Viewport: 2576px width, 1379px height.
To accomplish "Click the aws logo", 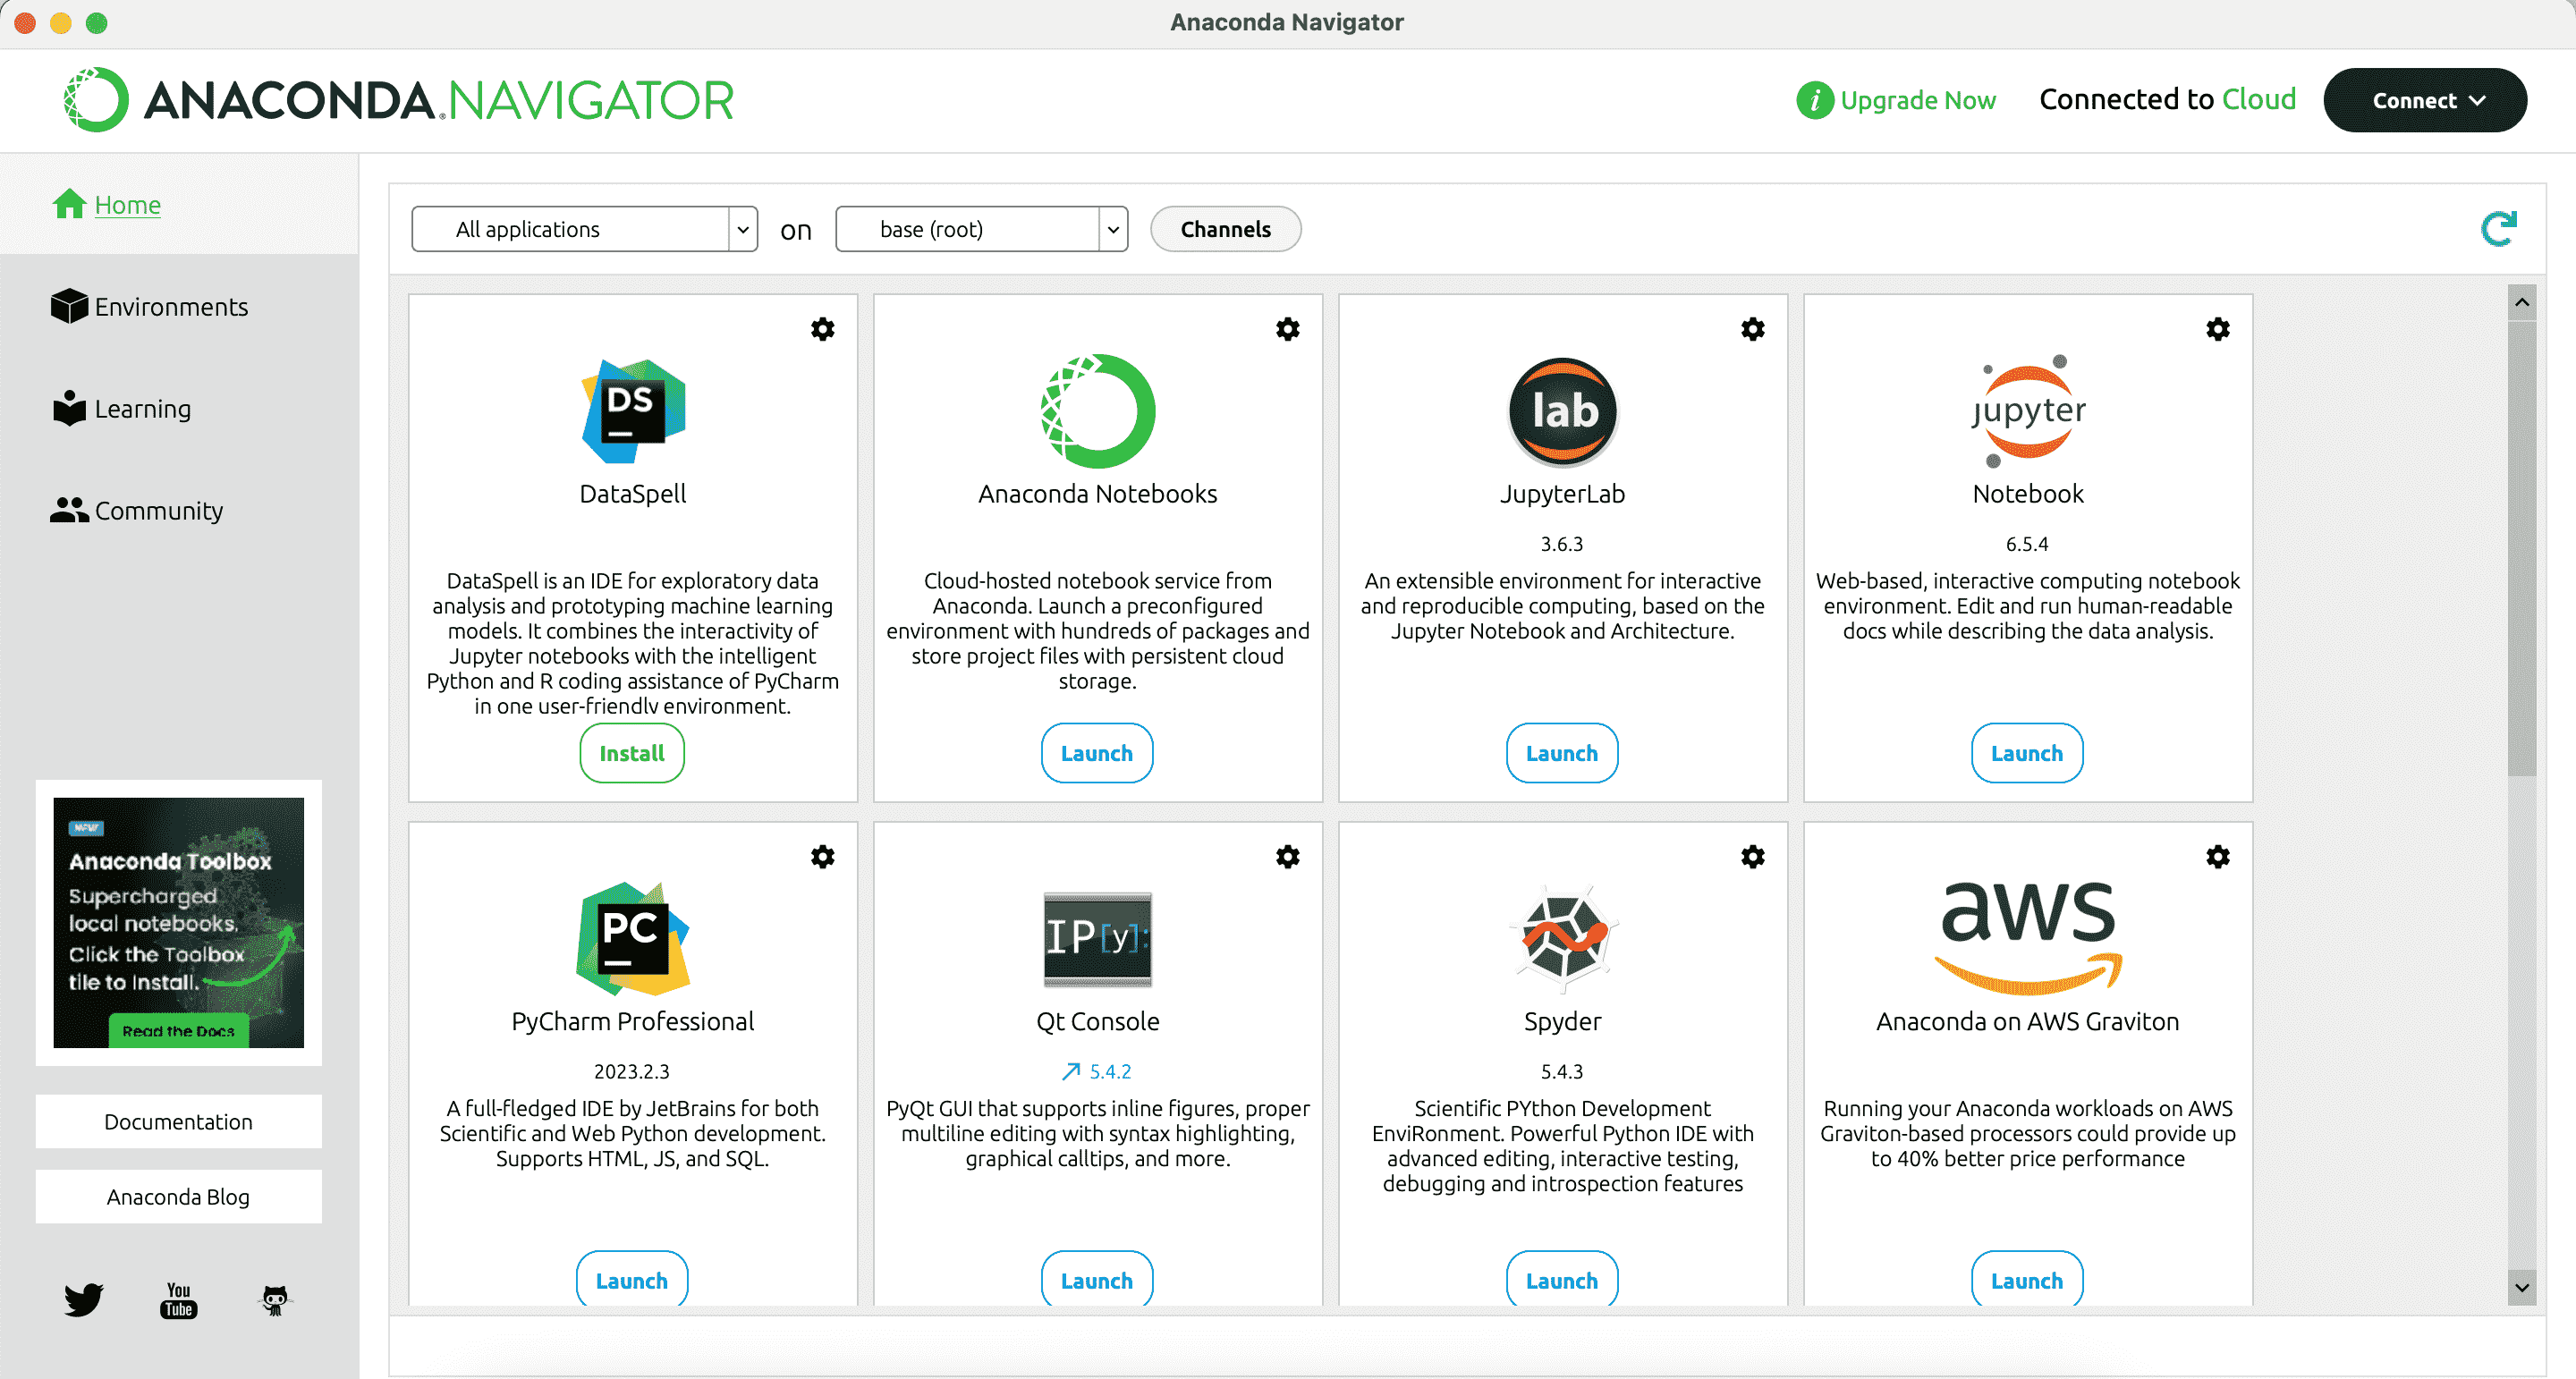I will 2028,939.
